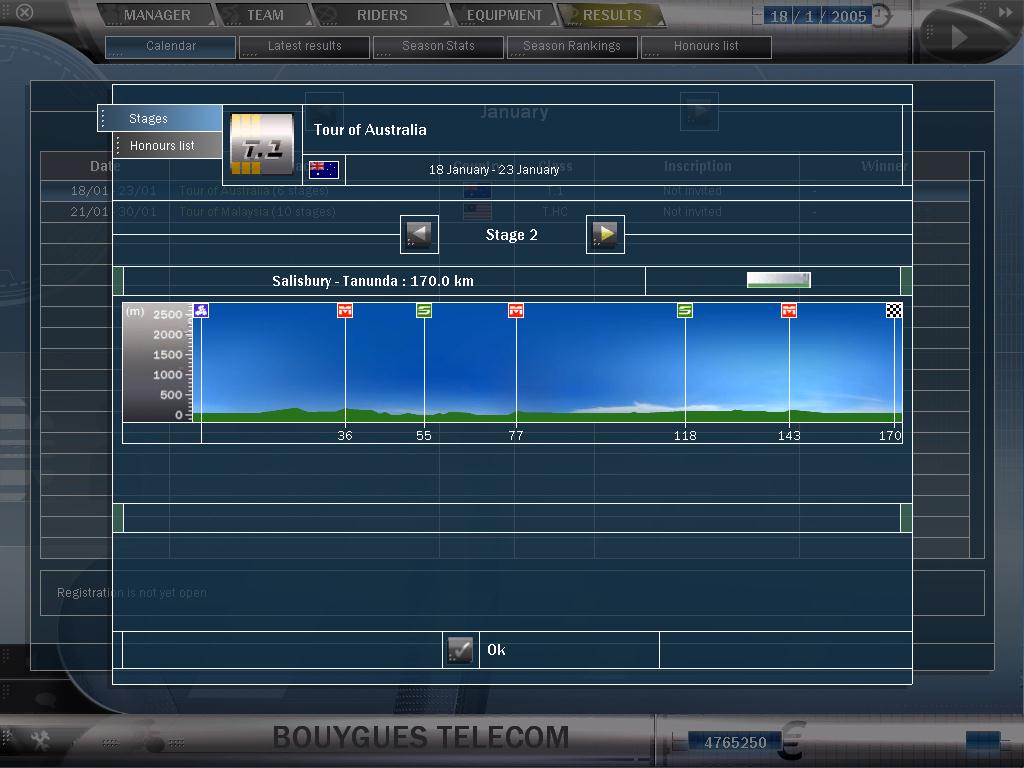This screenshot has width=1024, height=768.
Task: Go to the previous stage with the left arrow
Action: tap(419, 234)
